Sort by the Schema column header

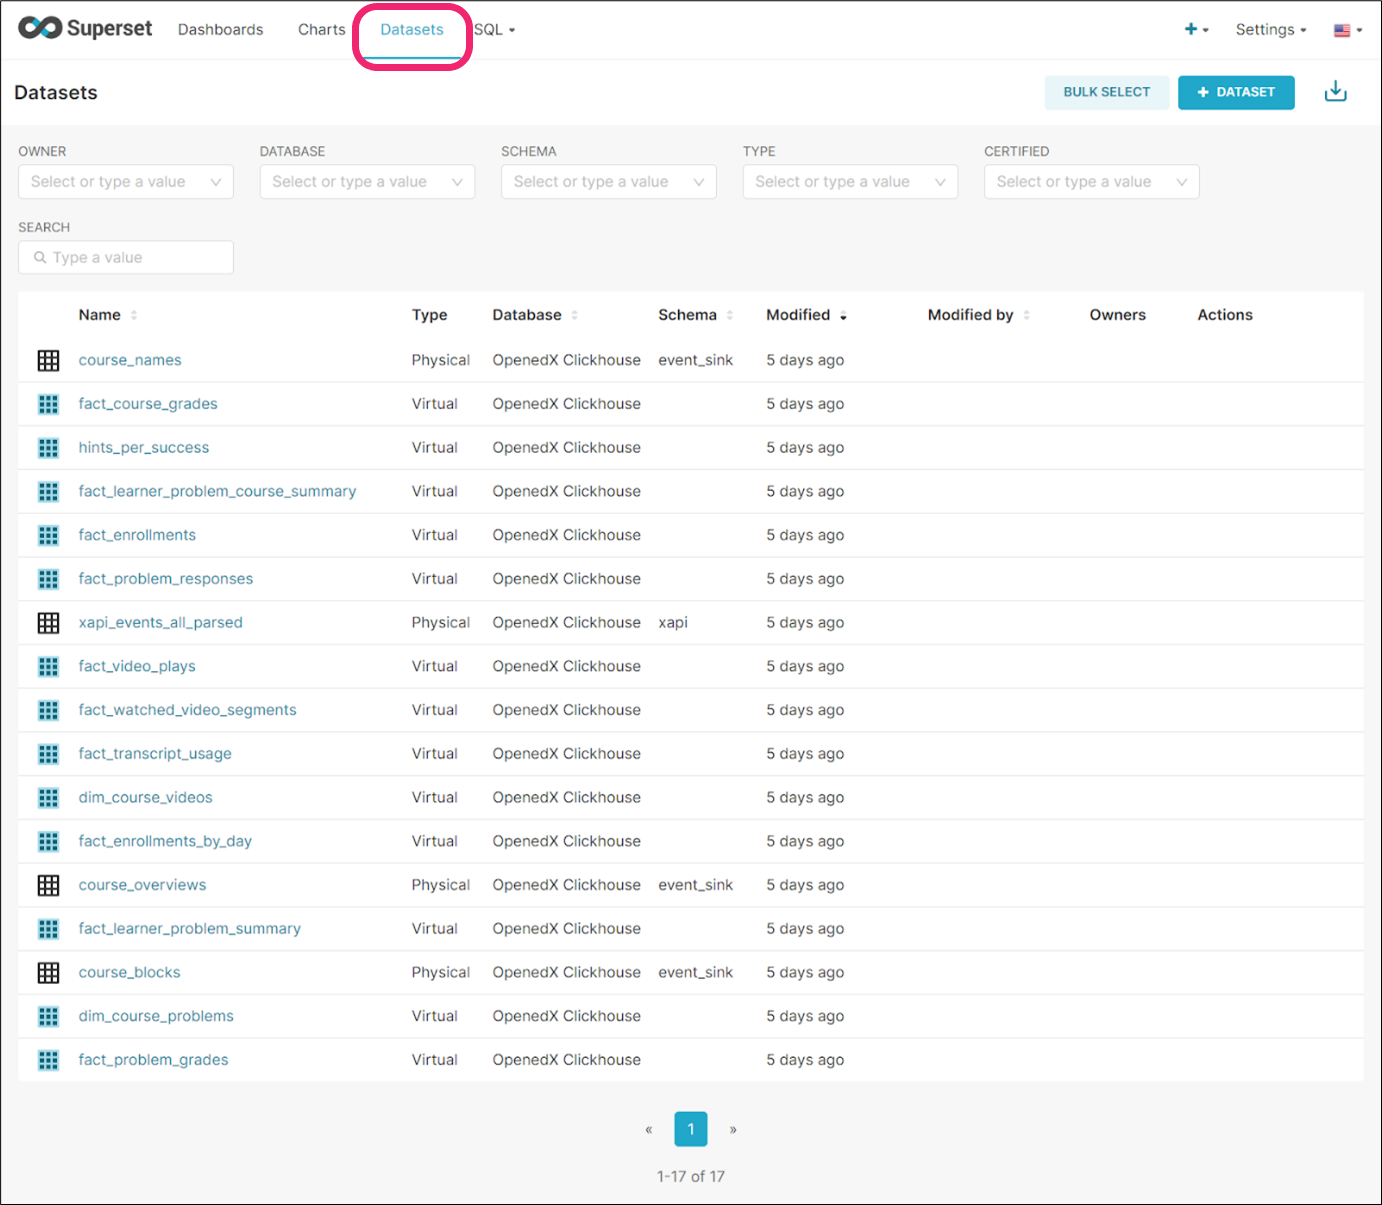click(x=696, y=315)
